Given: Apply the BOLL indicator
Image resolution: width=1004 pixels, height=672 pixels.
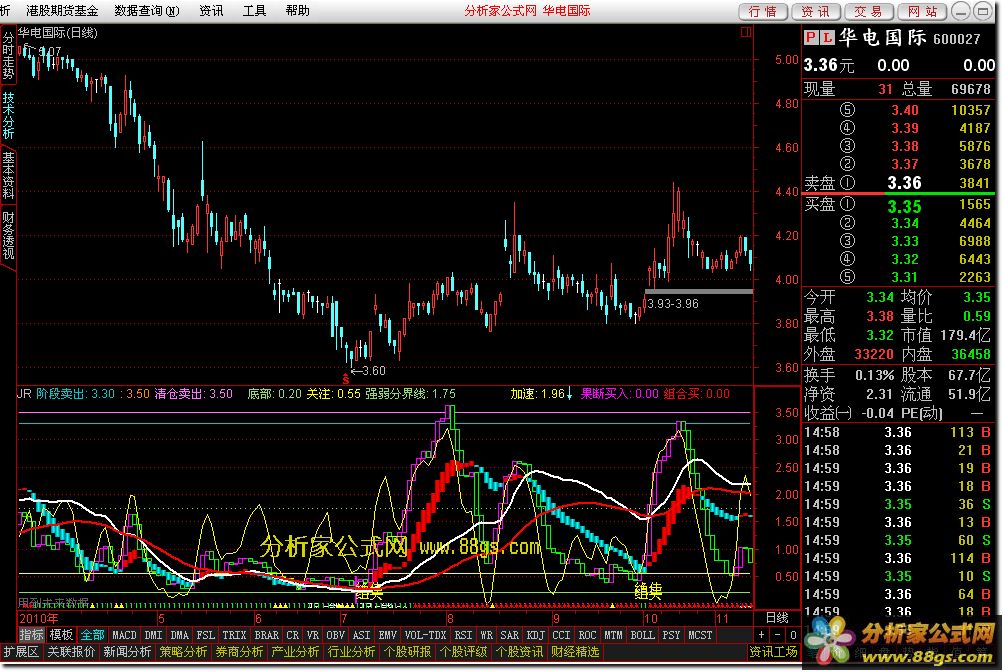Looking at the screenshot, I should click(x=642, y=635).
